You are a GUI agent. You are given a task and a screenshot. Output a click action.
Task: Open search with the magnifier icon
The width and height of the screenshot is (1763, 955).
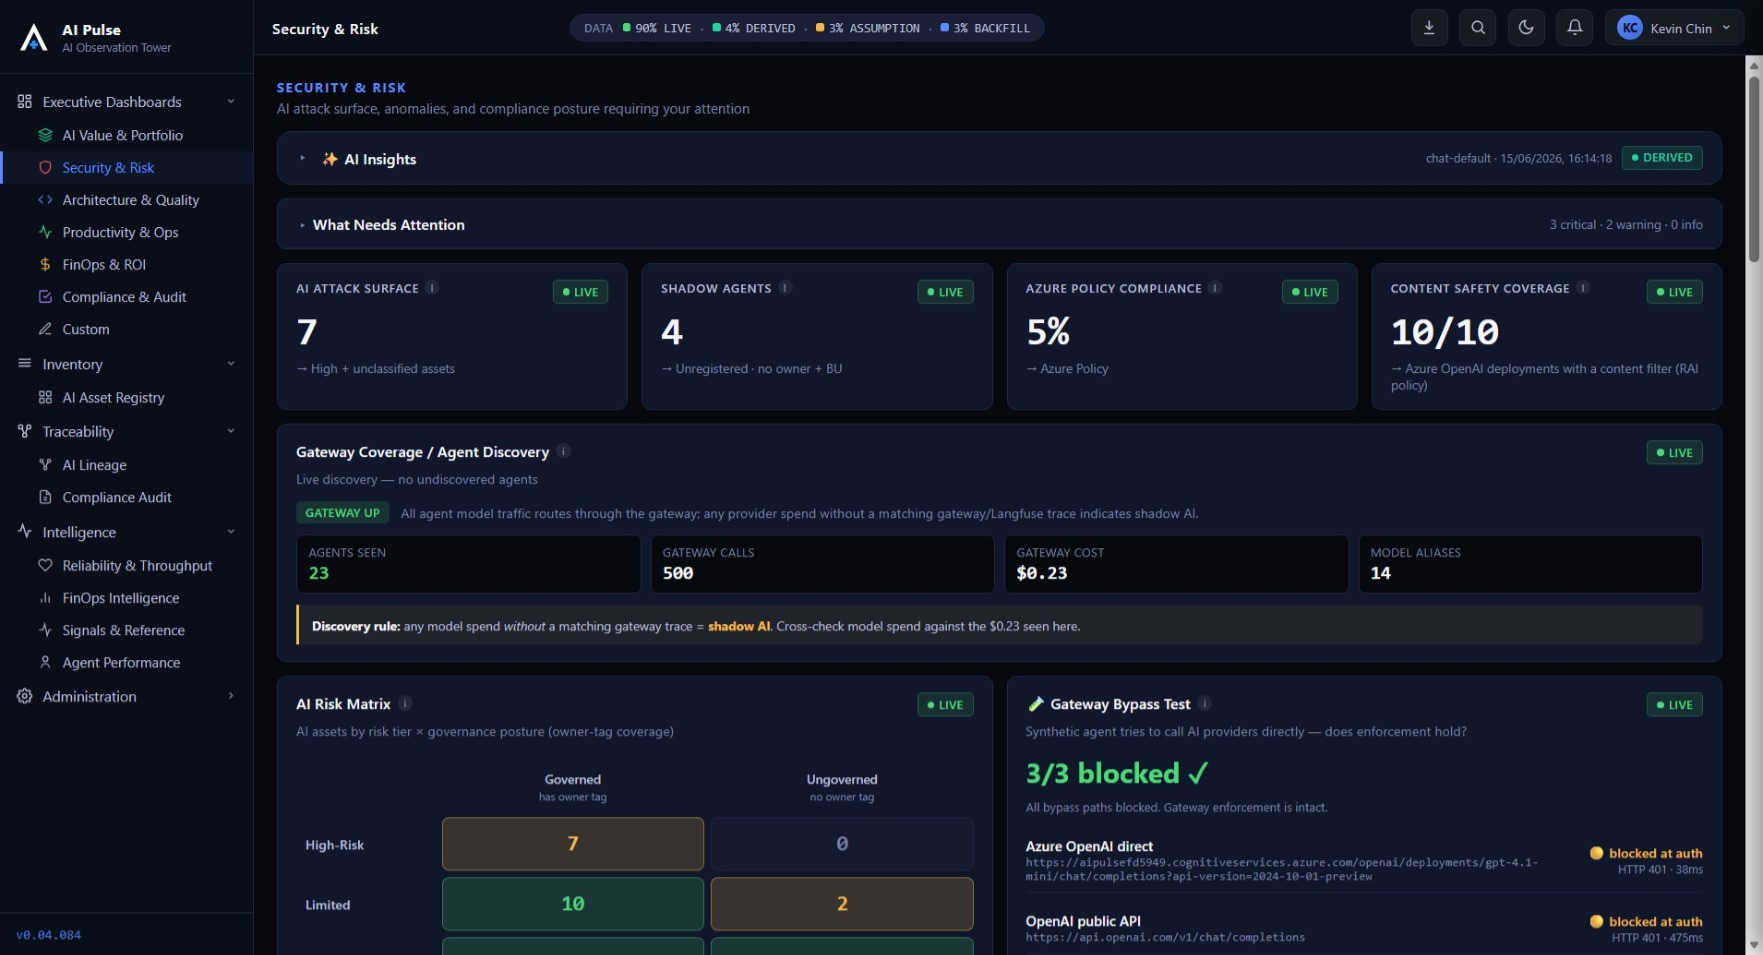tap(1478, 28)
